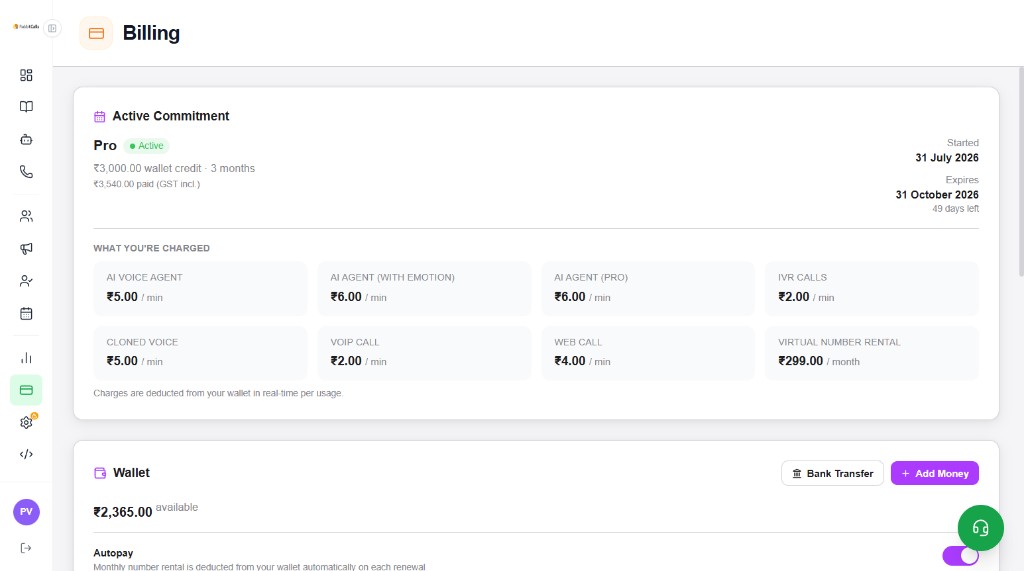
Task: Click the logout icon in sidebar
Action: 26,548
